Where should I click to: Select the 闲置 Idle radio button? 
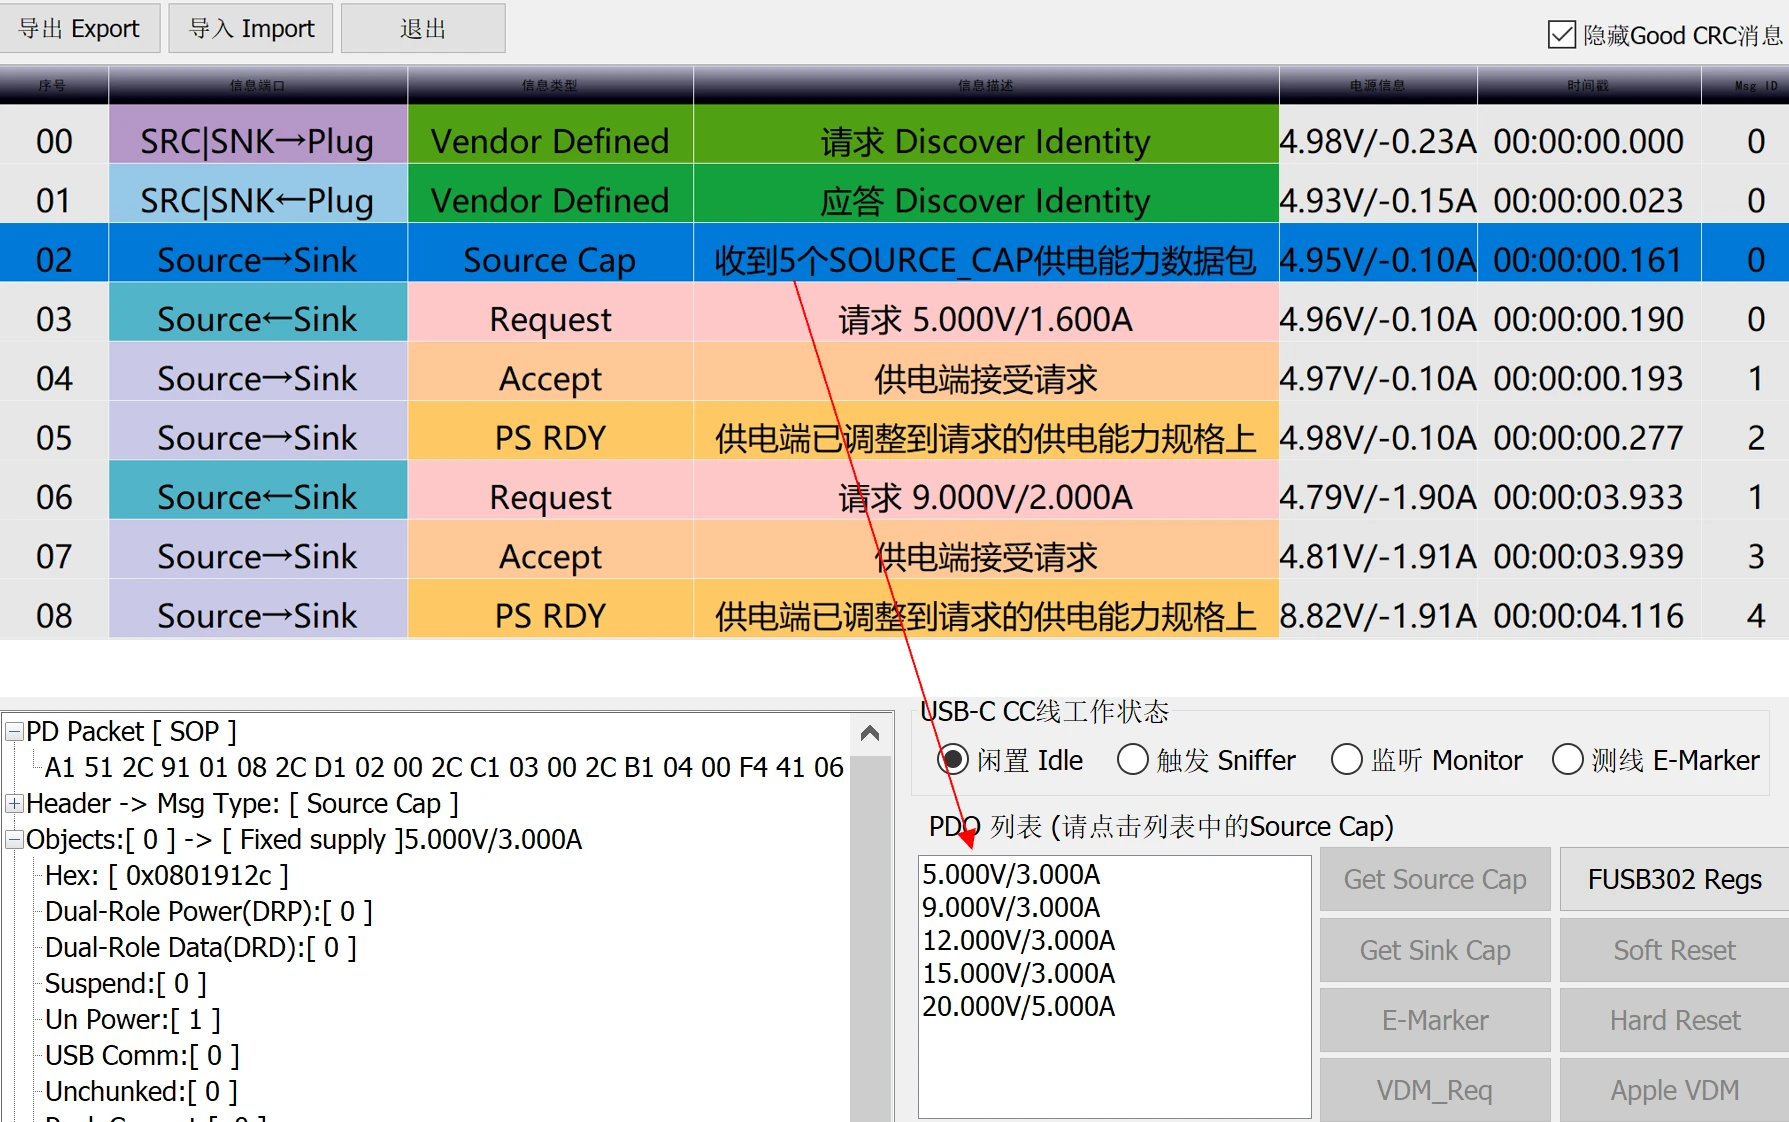[953, 760]
